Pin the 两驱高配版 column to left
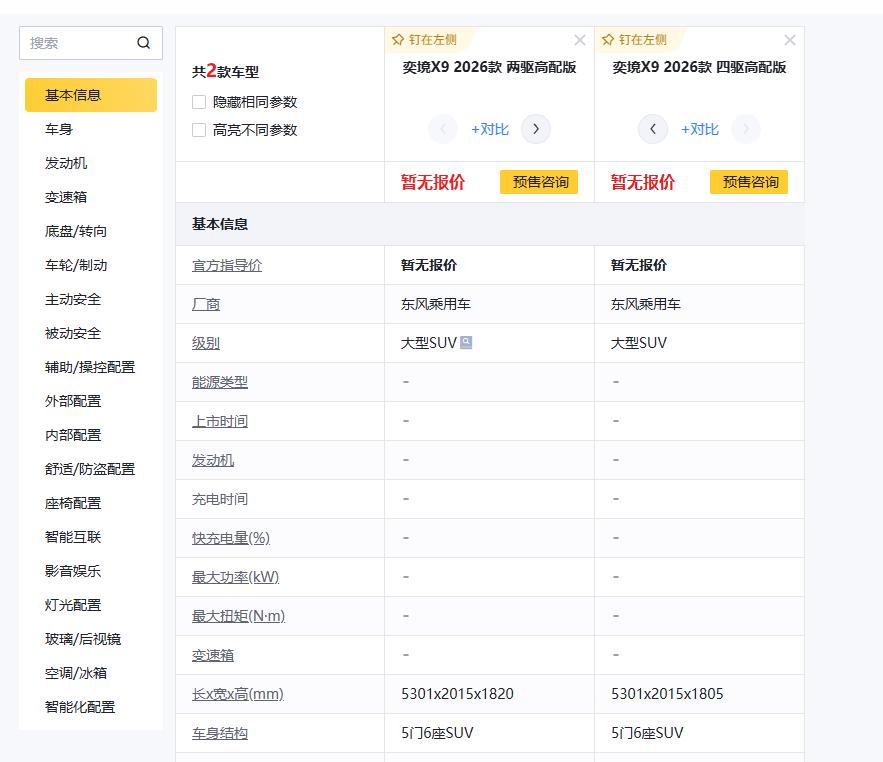The image size is (883, 762). click(424, 40)
